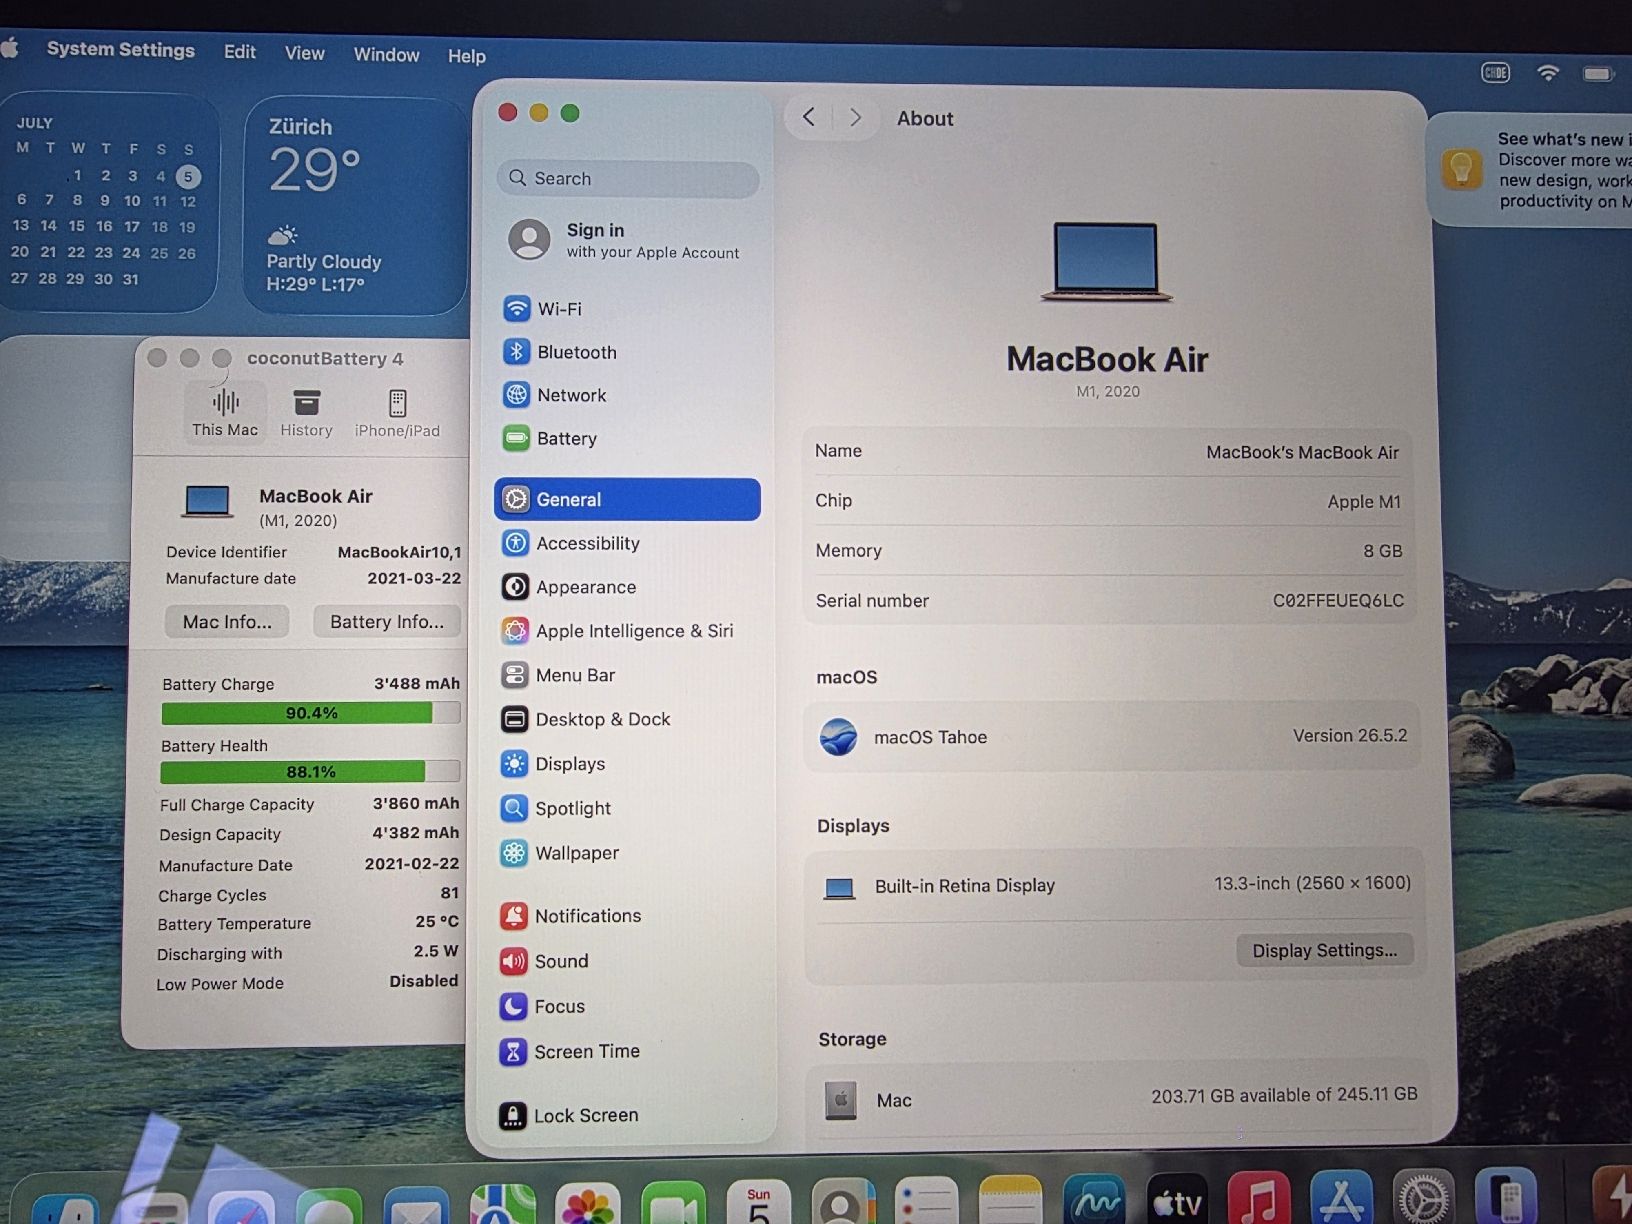Click Chip Apple M1 row
This screenshot has height=1224, width=1632.
click(1108, 501)
